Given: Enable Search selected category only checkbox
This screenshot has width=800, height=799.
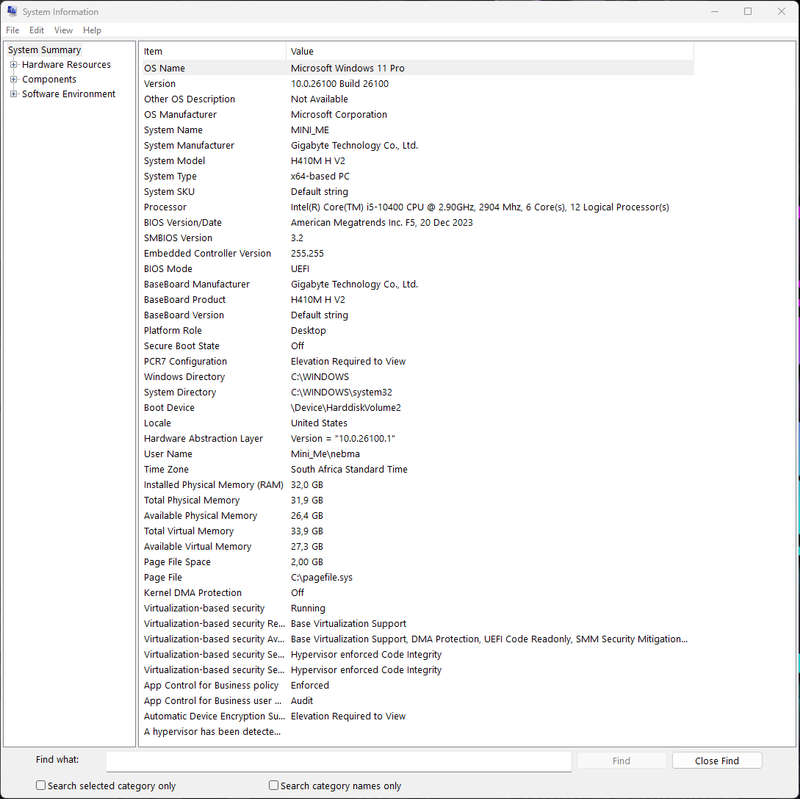Looking at the screenshot, I should pyautogui.click(x=41, y=785).
